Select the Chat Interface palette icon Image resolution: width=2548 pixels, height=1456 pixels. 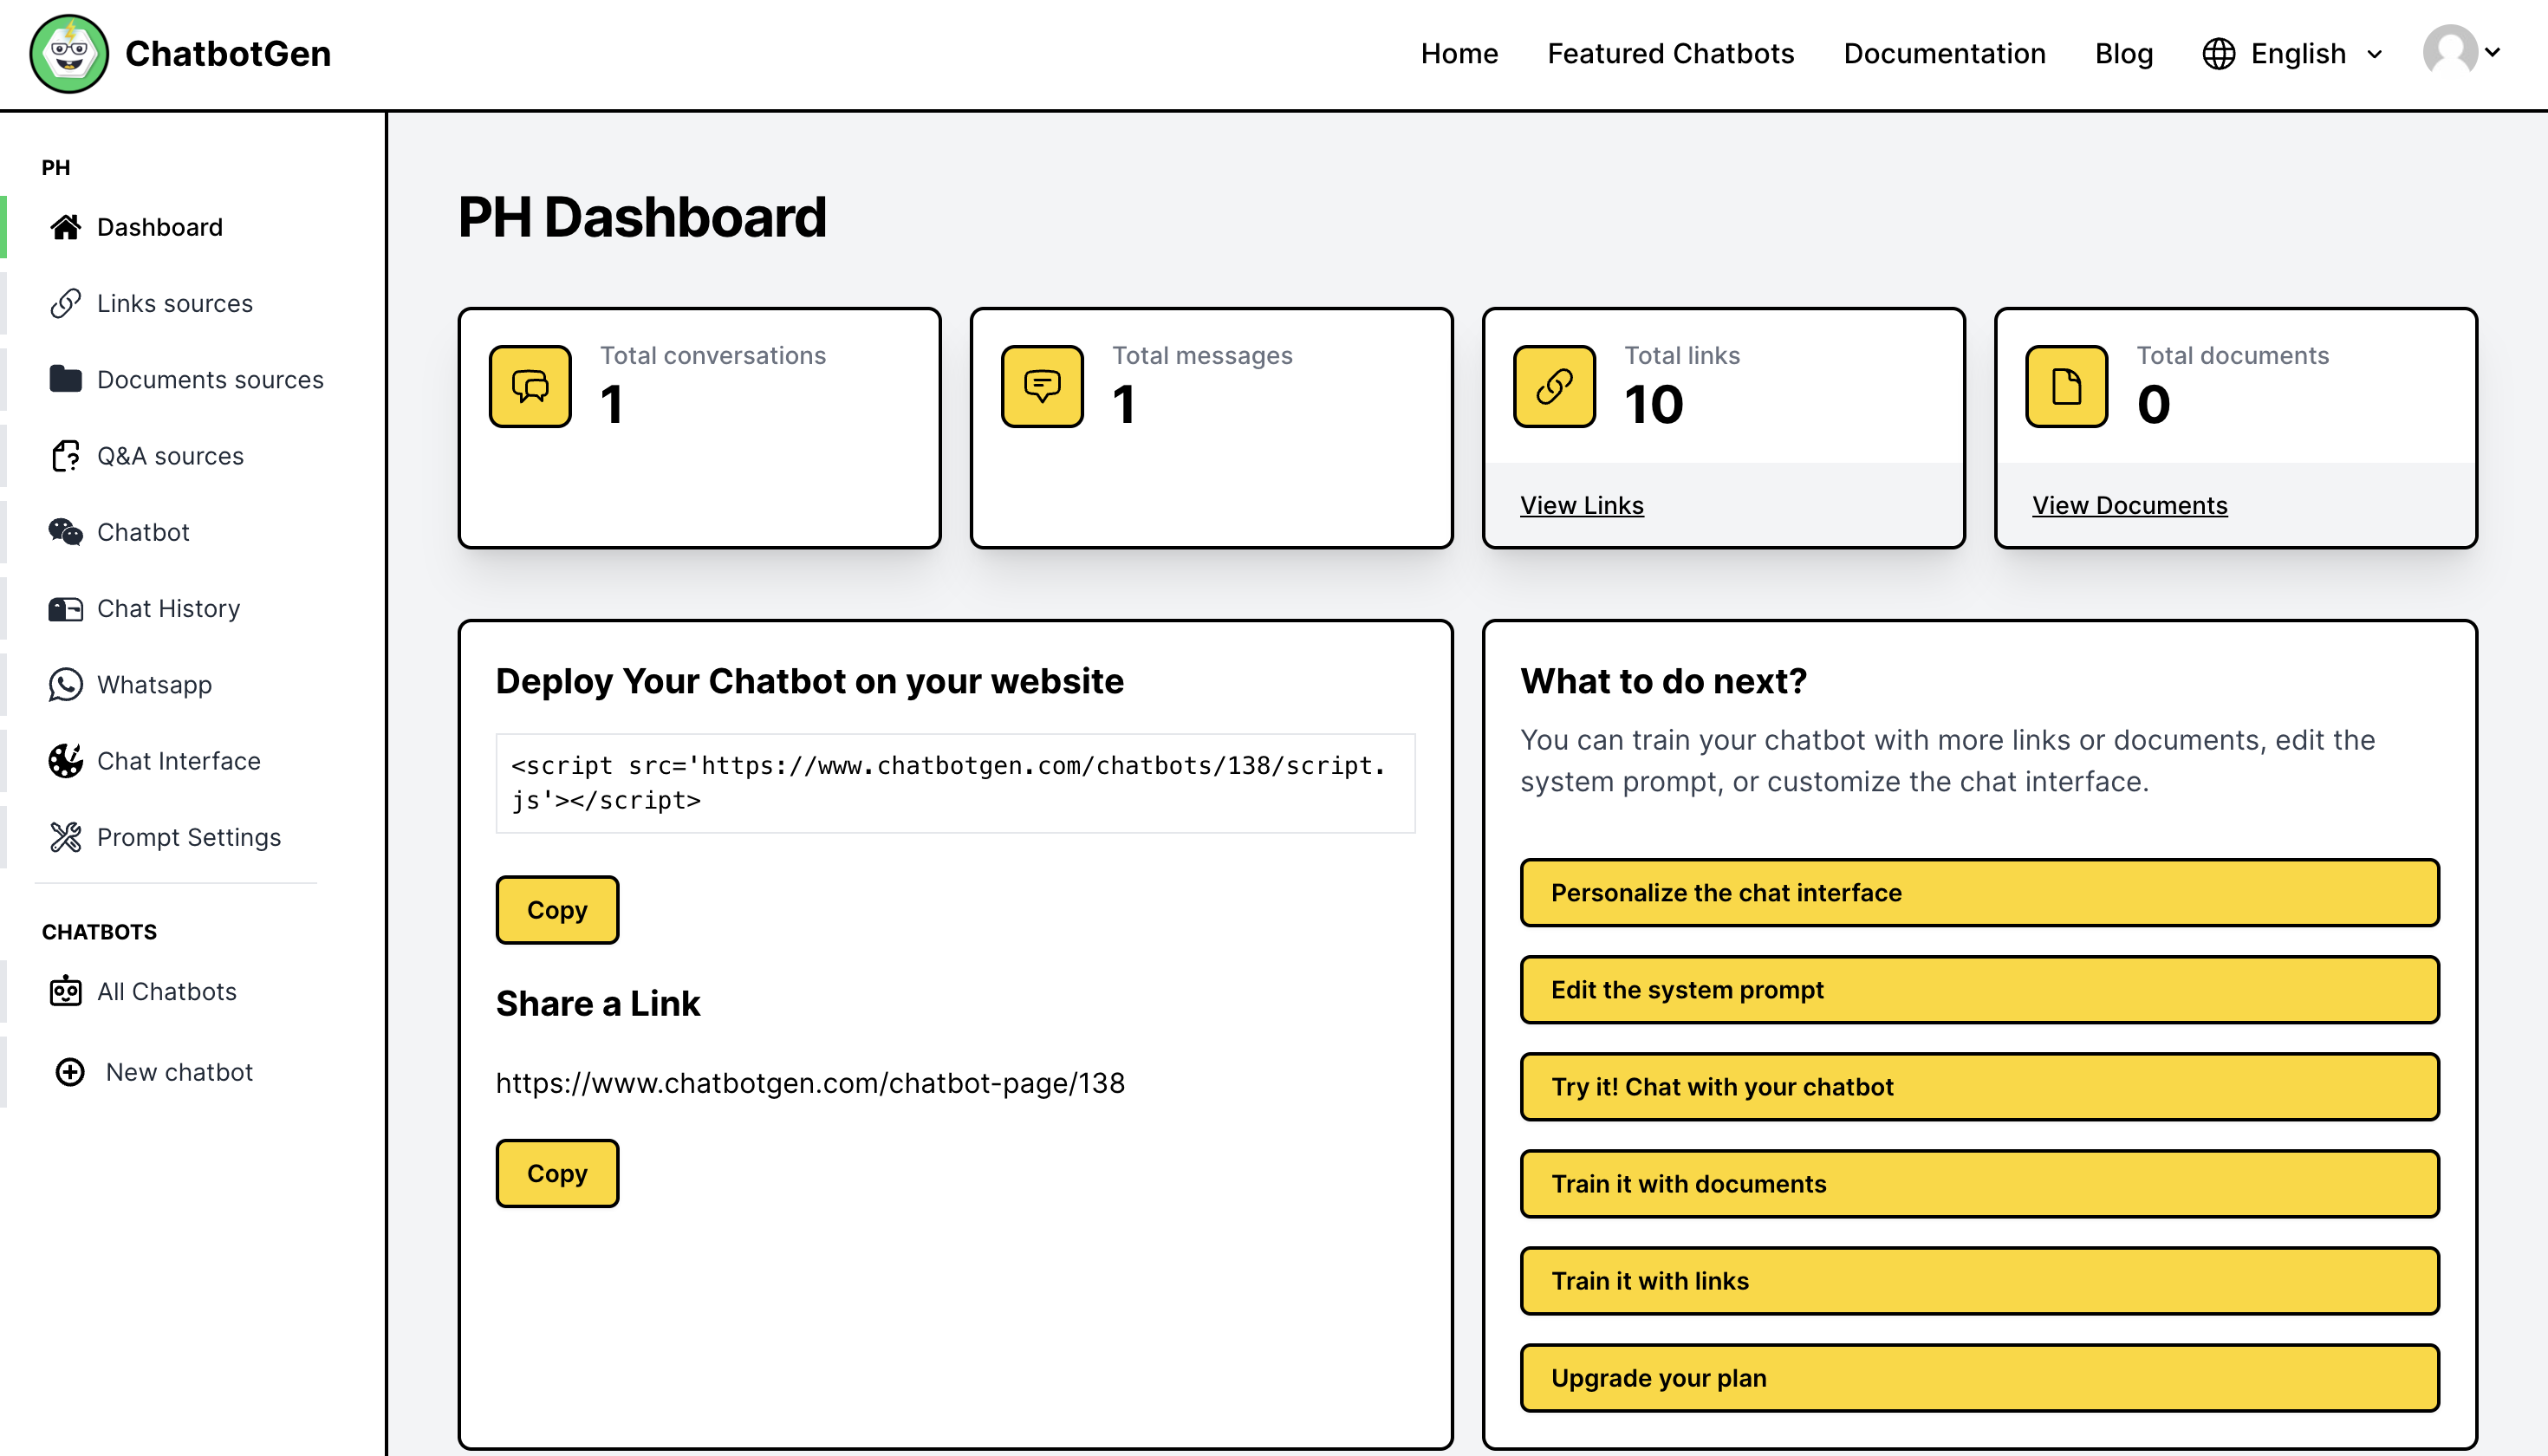pyautogui.click(x=65, y=761)
